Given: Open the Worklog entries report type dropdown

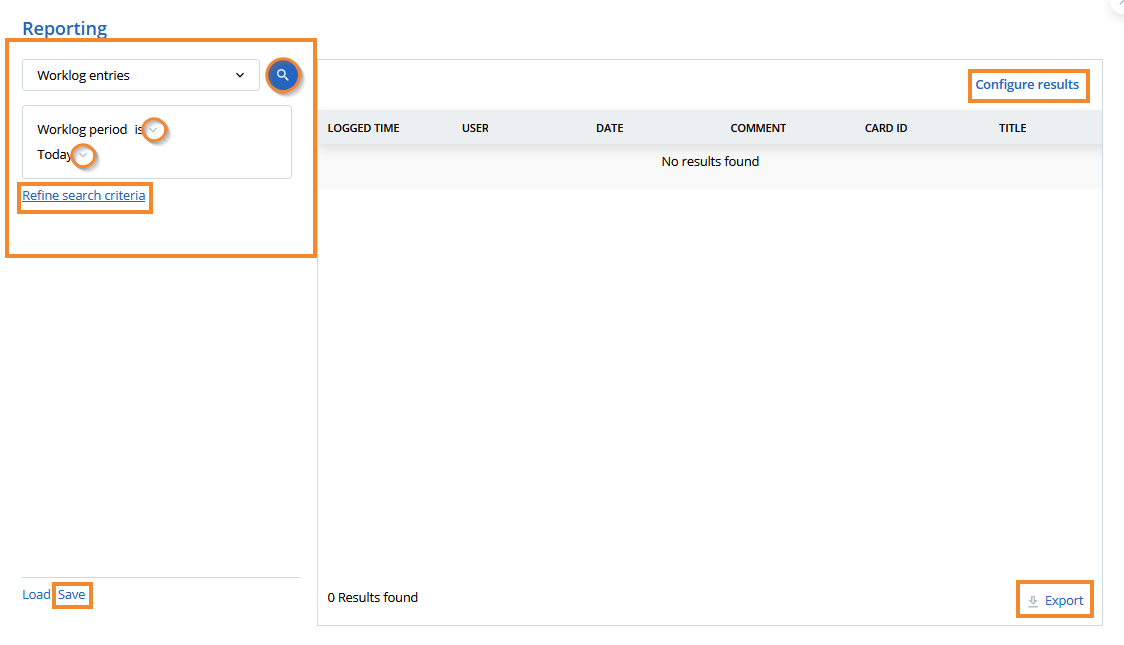Looking at the screenshot, I should pyautogui.click(x=140, y=75).
